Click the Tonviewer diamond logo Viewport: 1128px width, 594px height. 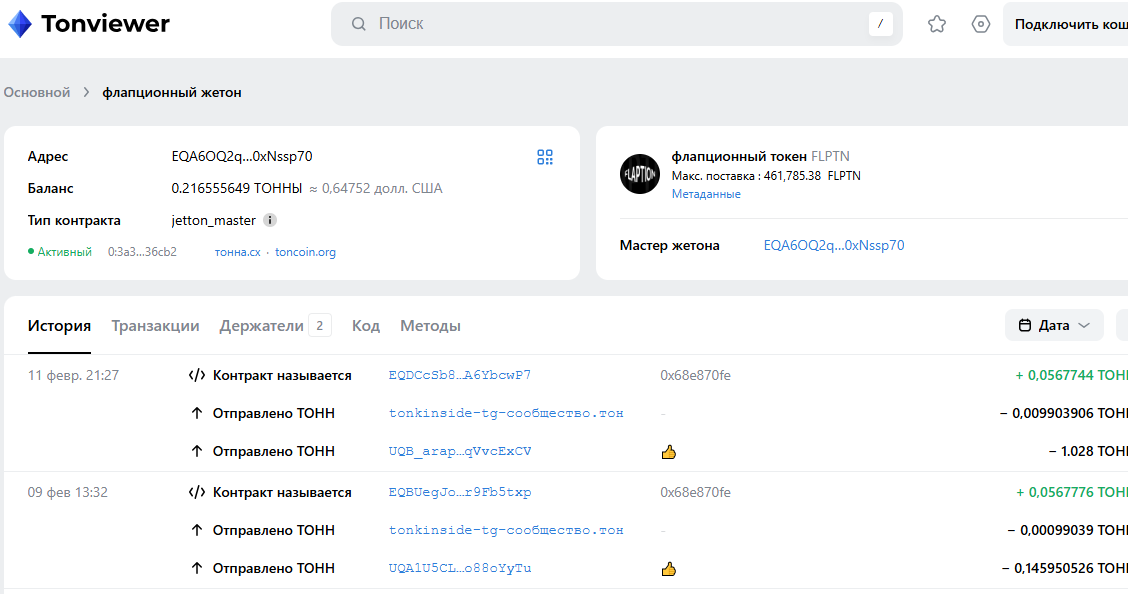(x=19, y=24)
